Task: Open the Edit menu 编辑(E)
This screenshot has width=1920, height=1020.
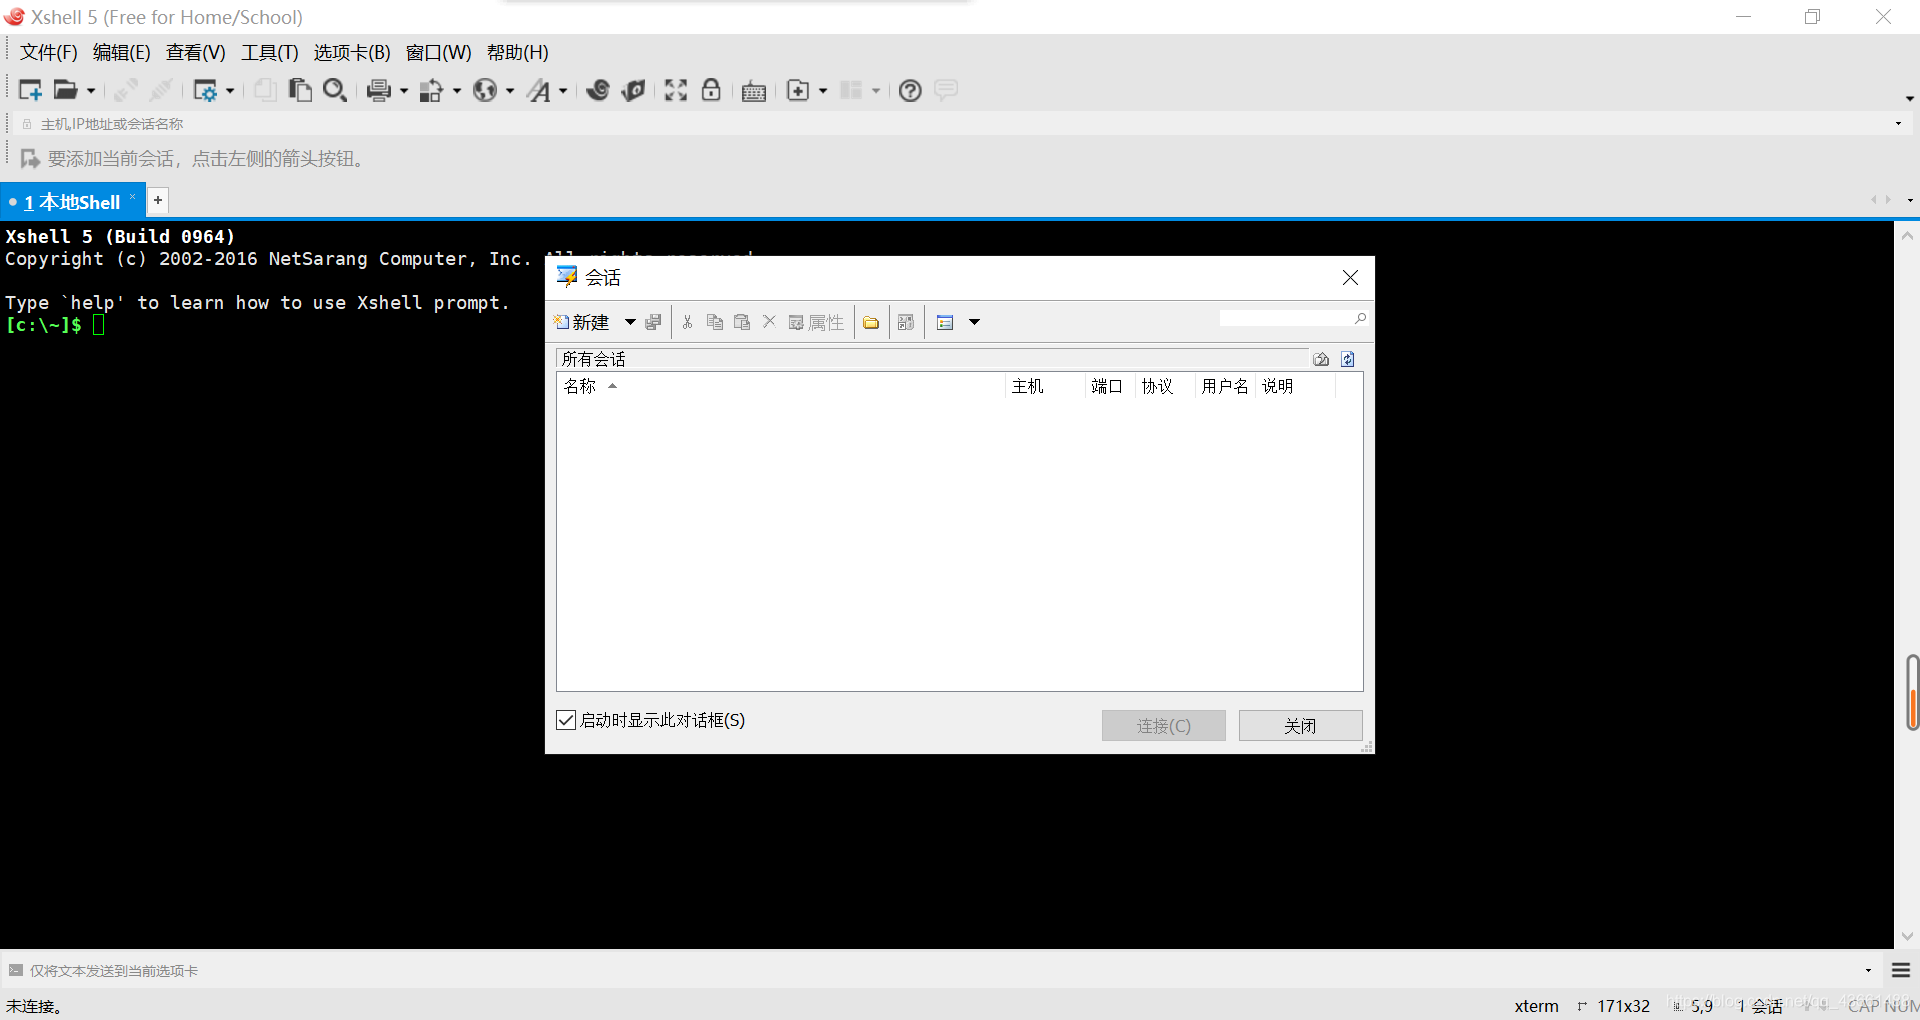Action: (x=121, y=53)
